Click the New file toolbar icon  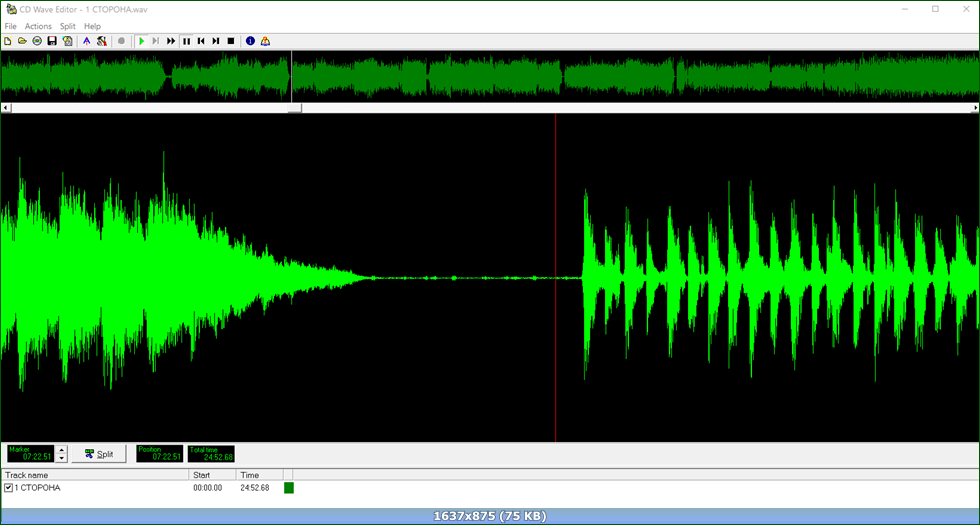tap(8, 41)
